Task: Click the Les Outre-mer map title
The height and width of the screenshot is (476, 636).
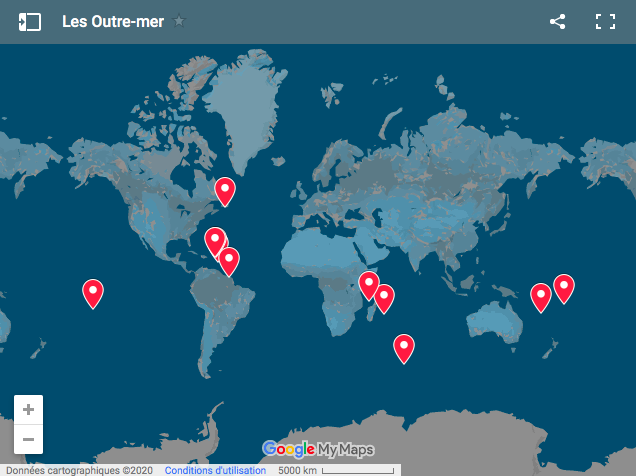Action: tap(112, 22)
